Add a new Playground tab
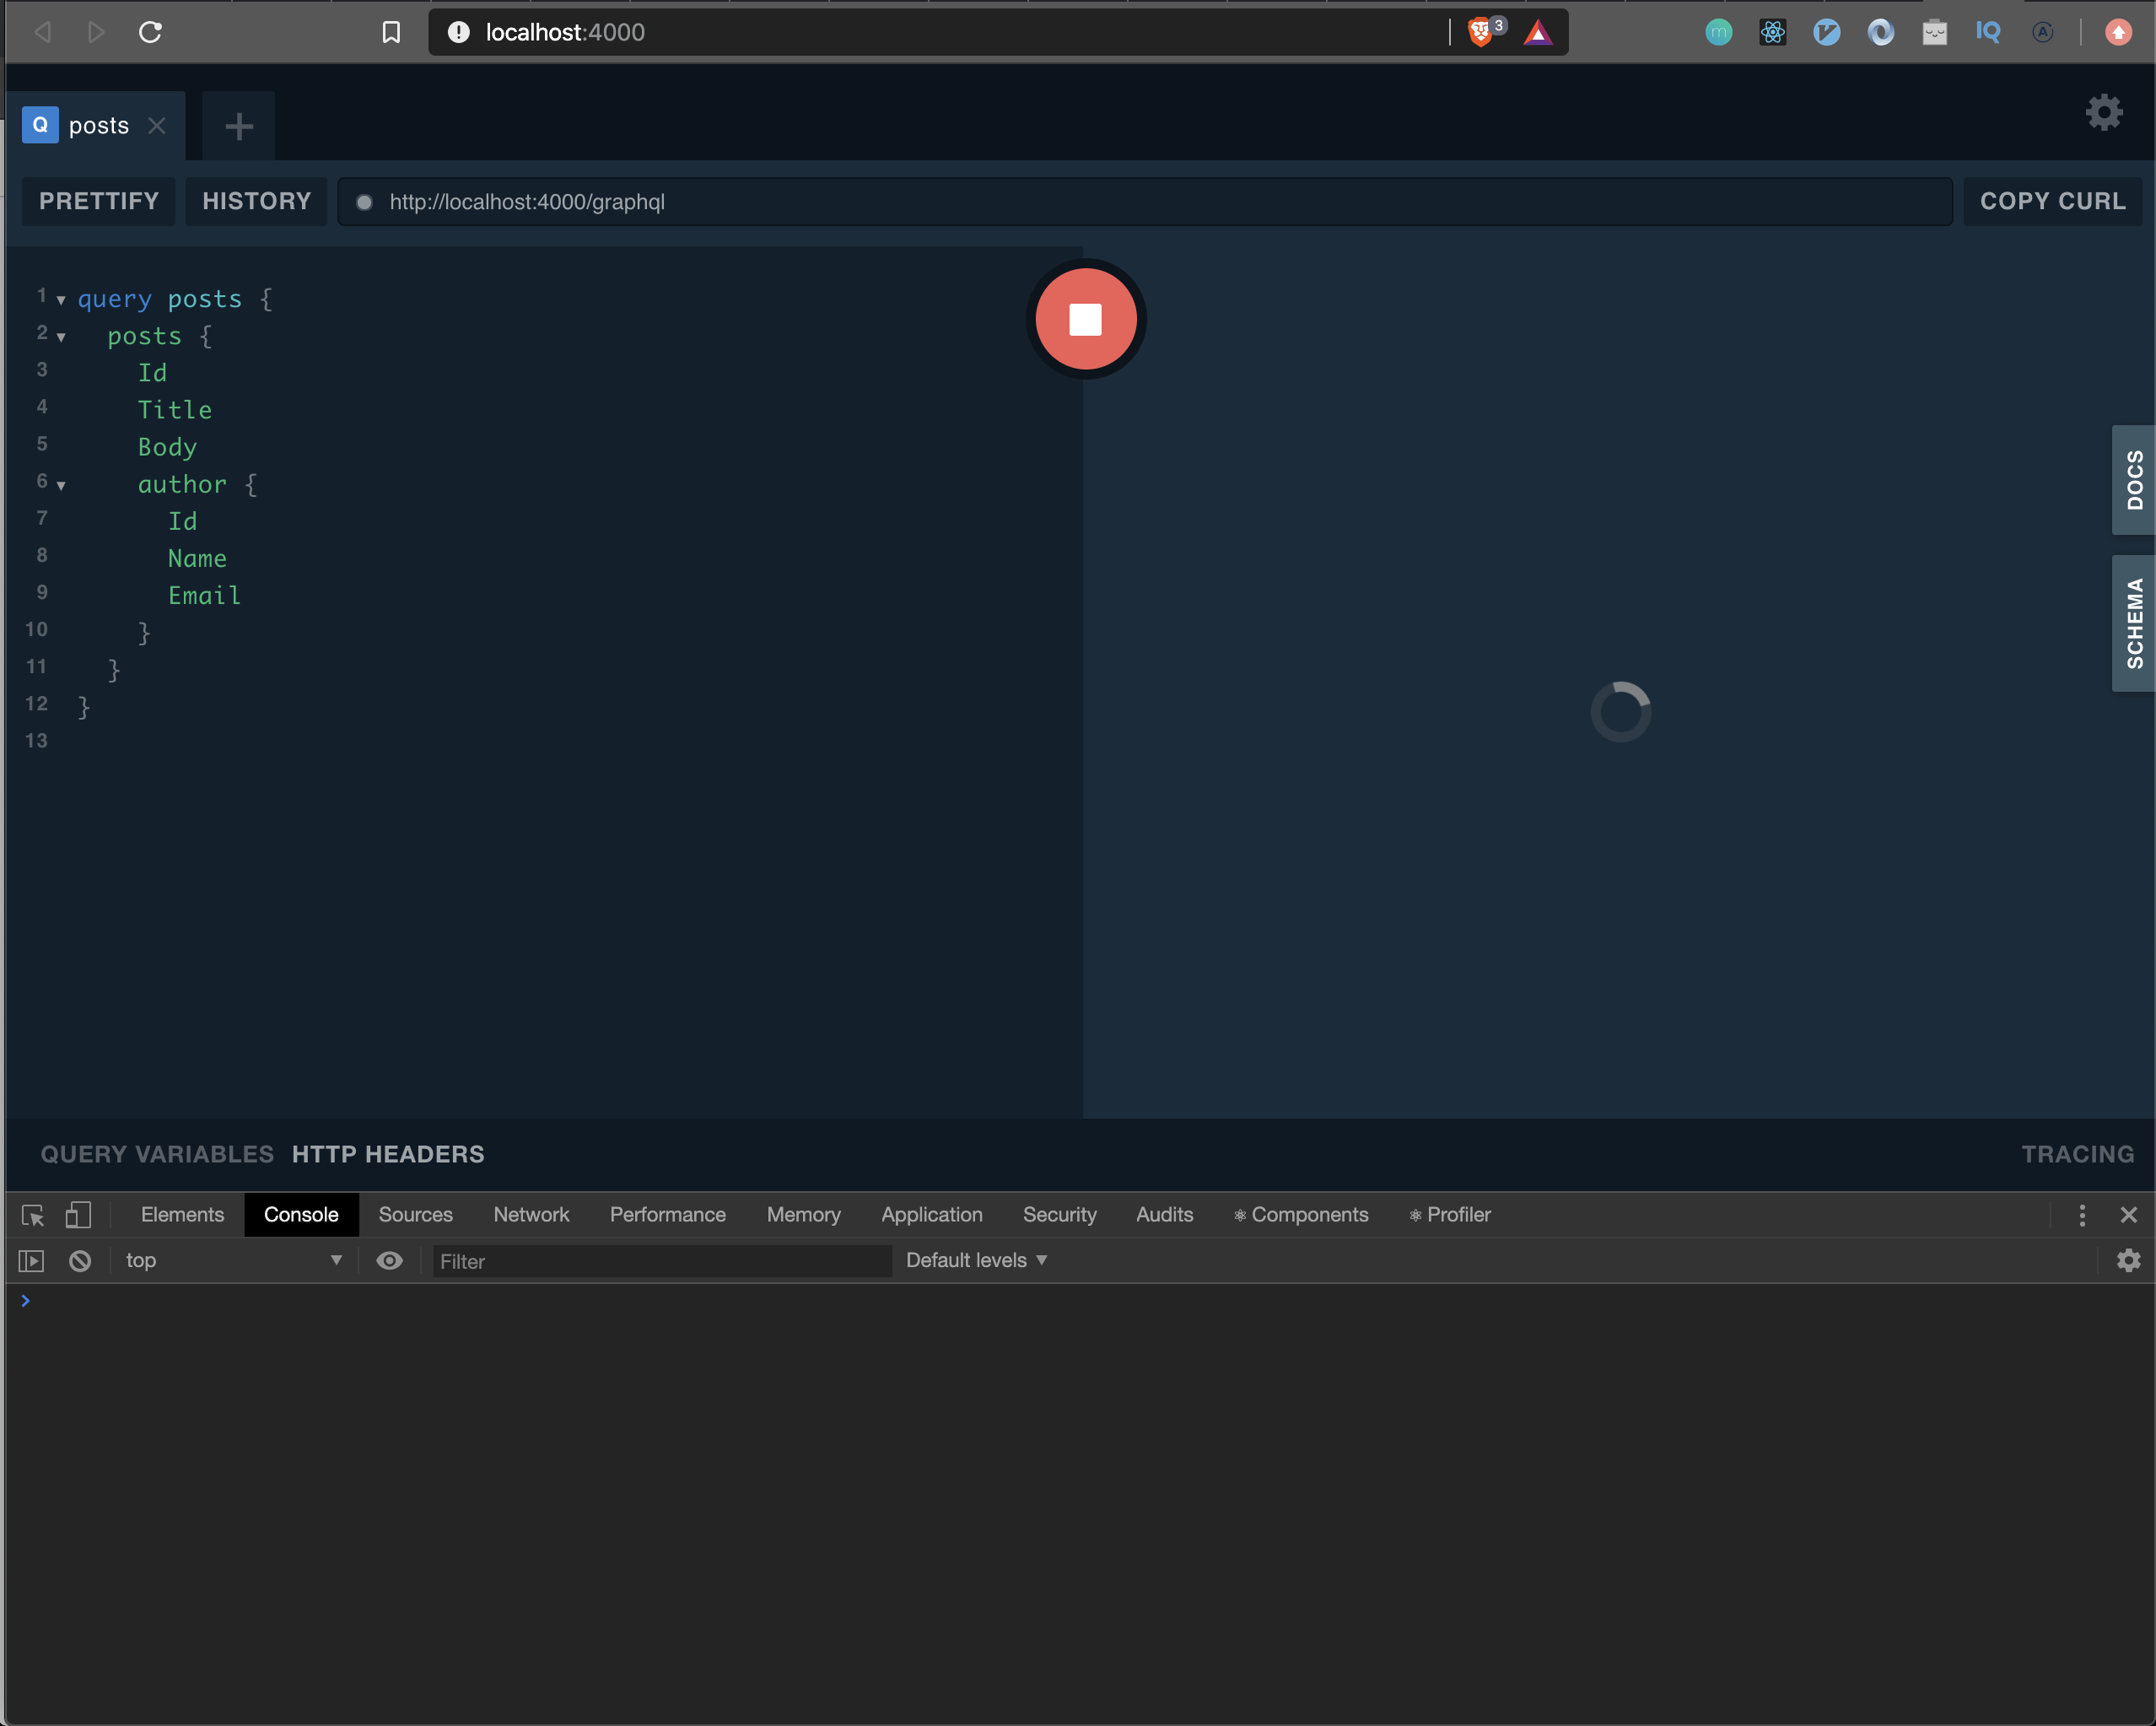 [x=238, y=125]
